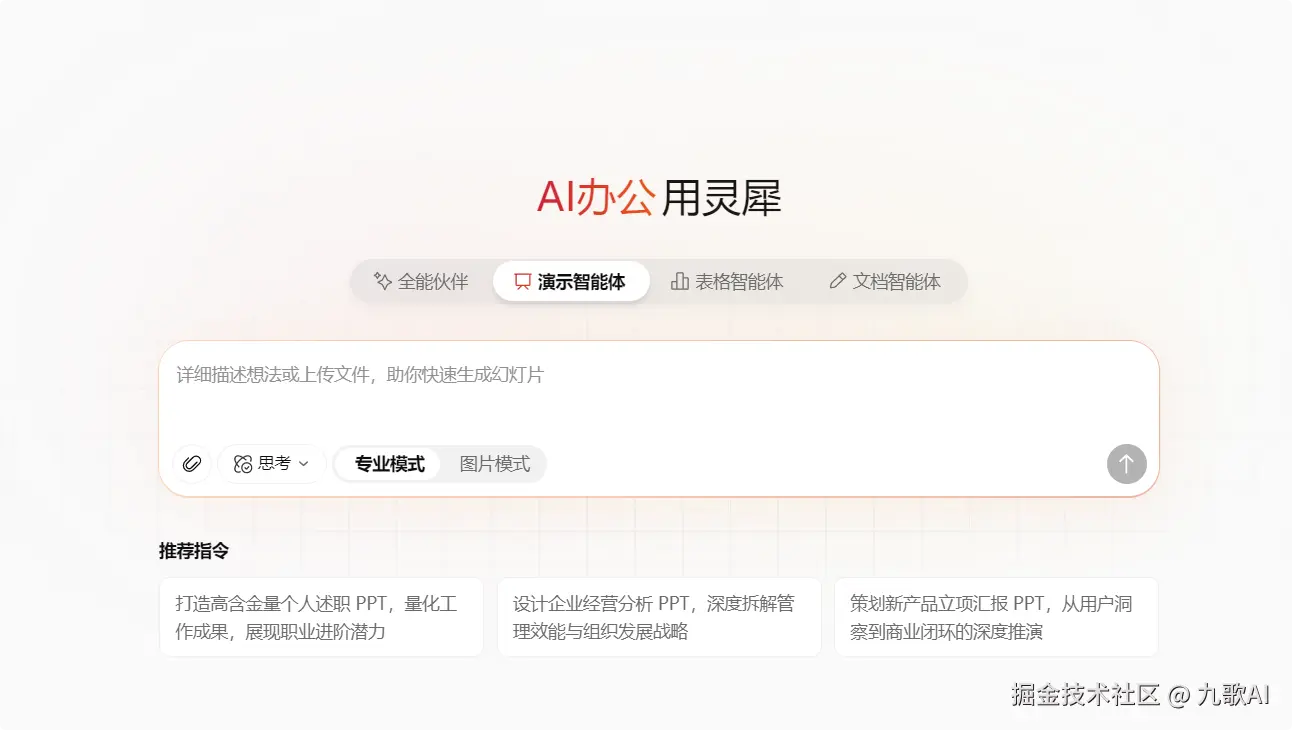1292x730 pixels.
Task: Click the upward arrow send icon
Action: 1126,463
